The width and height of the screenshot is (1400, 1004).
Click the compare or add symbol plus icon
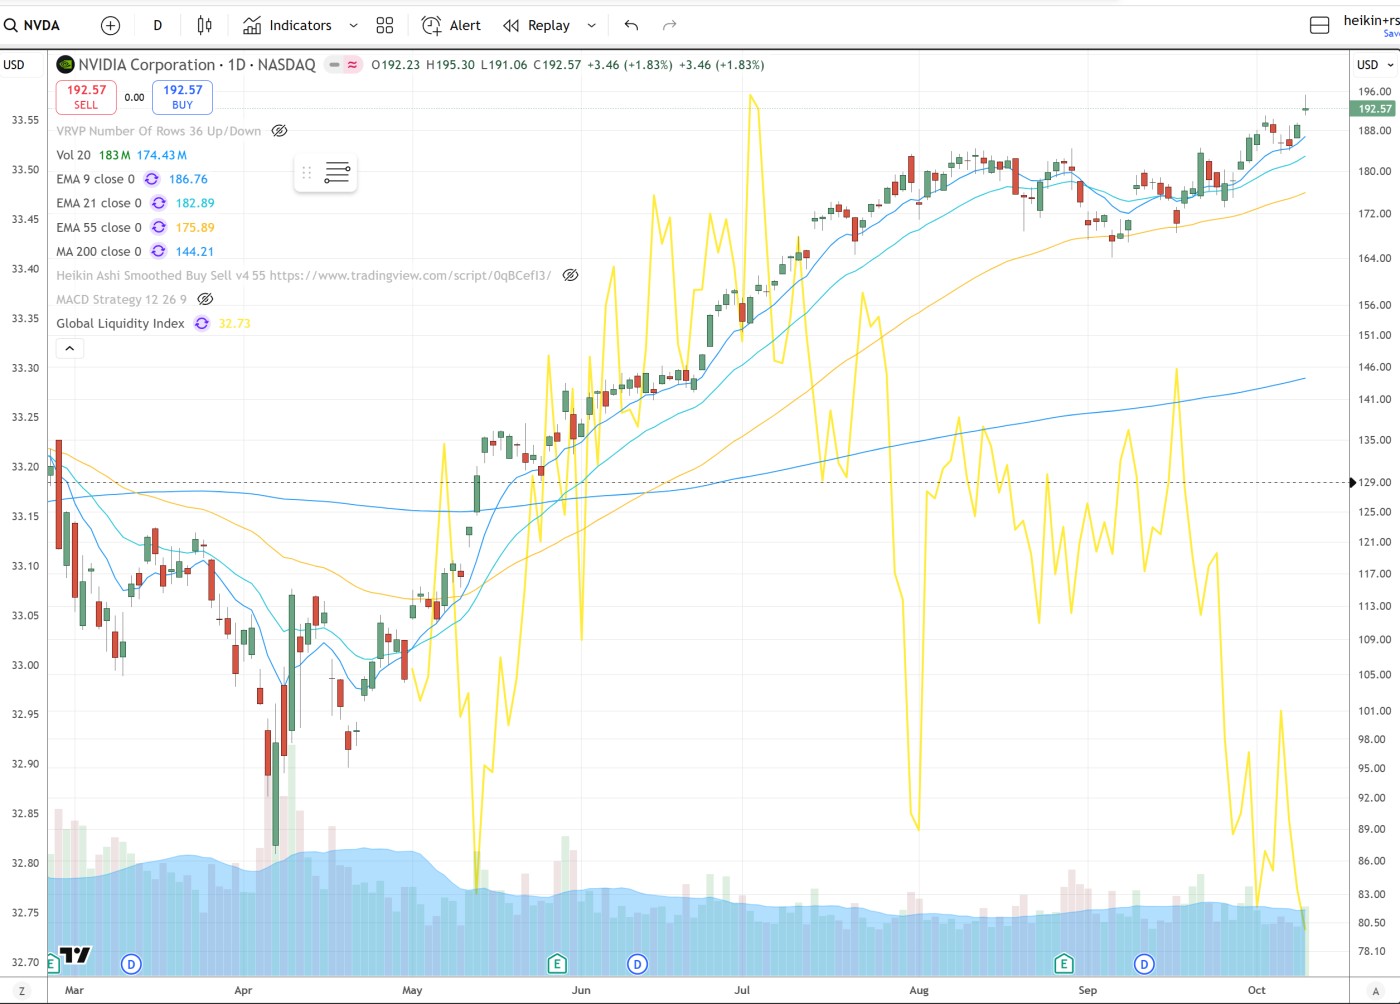[x=111, y=25]
